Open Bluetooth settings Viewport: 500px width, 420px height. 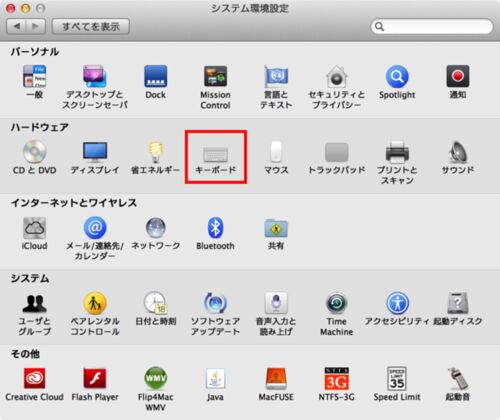[x=215, y=234]
